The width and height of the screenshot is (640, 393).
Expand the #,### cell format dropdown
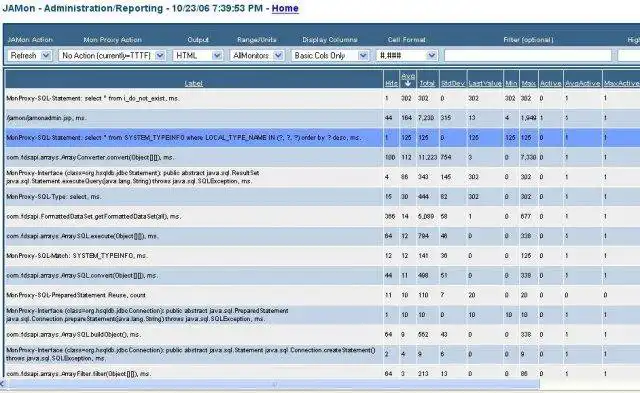pyautogui.click(x=407, y=56)
